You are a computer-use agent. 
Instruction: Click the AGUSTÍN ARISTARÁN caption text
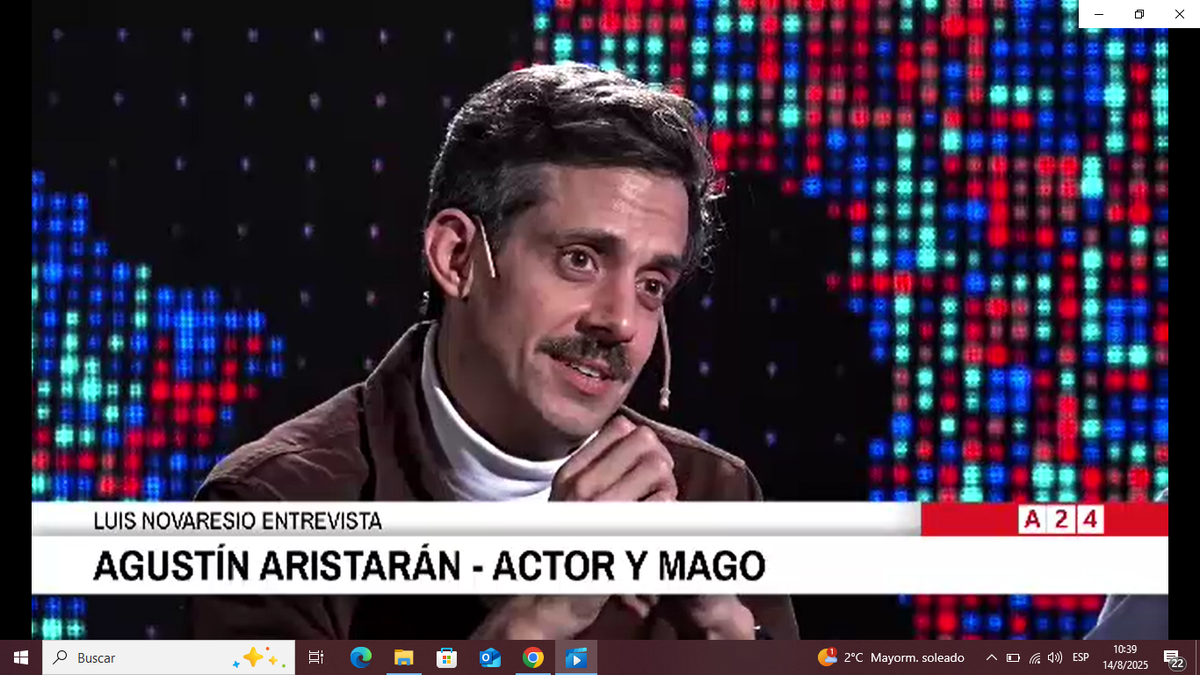pyautogui.click(x=277, y=566)
